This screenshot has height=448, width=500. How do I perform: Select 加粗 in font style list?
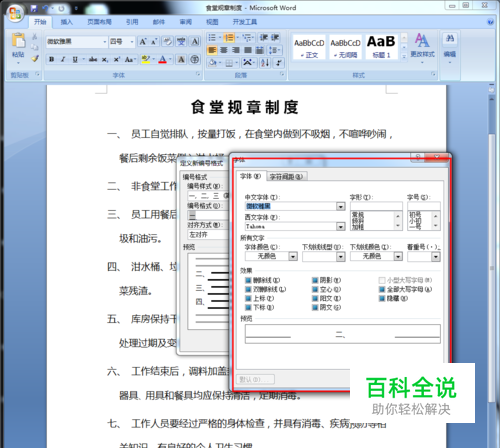pyautogui.click(x=358, y=227)
